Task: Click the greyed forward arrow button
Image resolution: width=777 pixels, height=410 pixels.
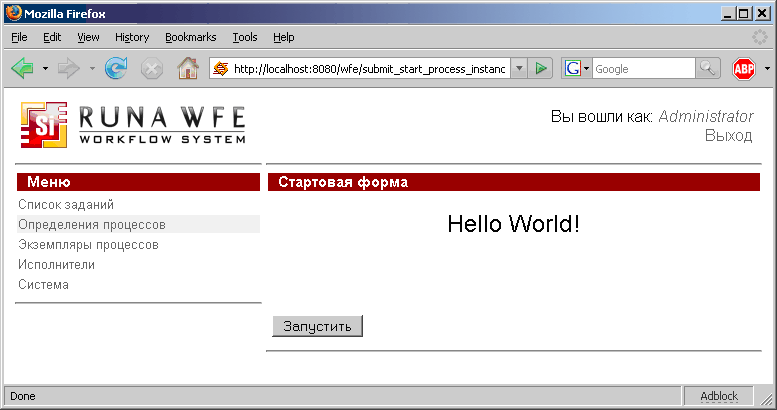Action: (x=68, y=68)
